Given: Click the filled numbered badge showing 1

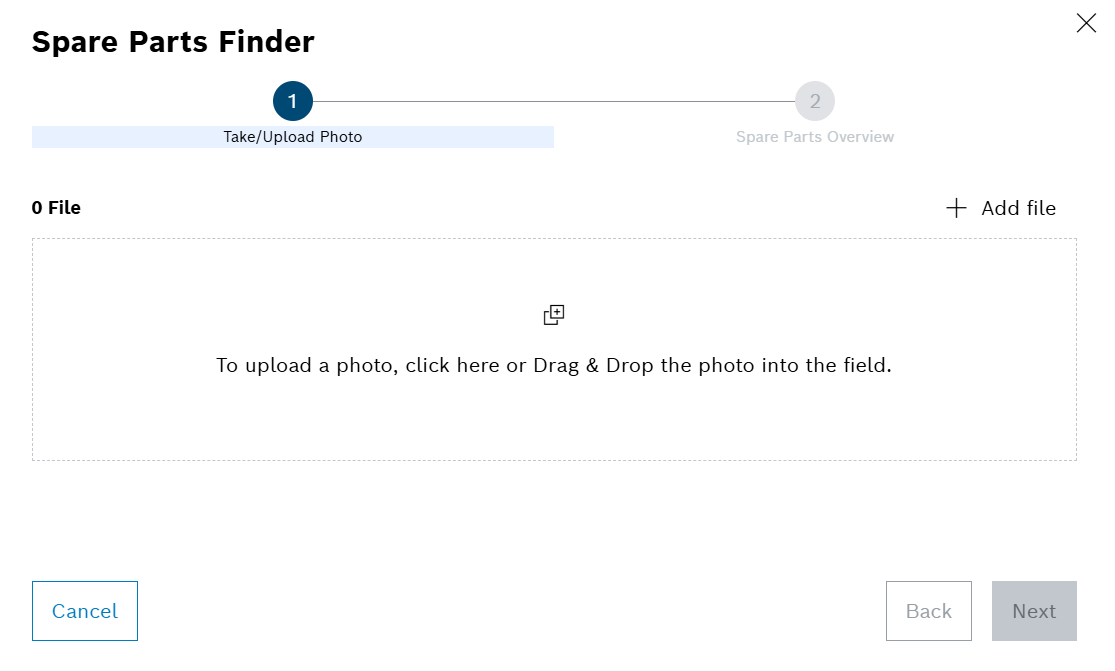Looking at the screenshot, I should click(292, 101).
